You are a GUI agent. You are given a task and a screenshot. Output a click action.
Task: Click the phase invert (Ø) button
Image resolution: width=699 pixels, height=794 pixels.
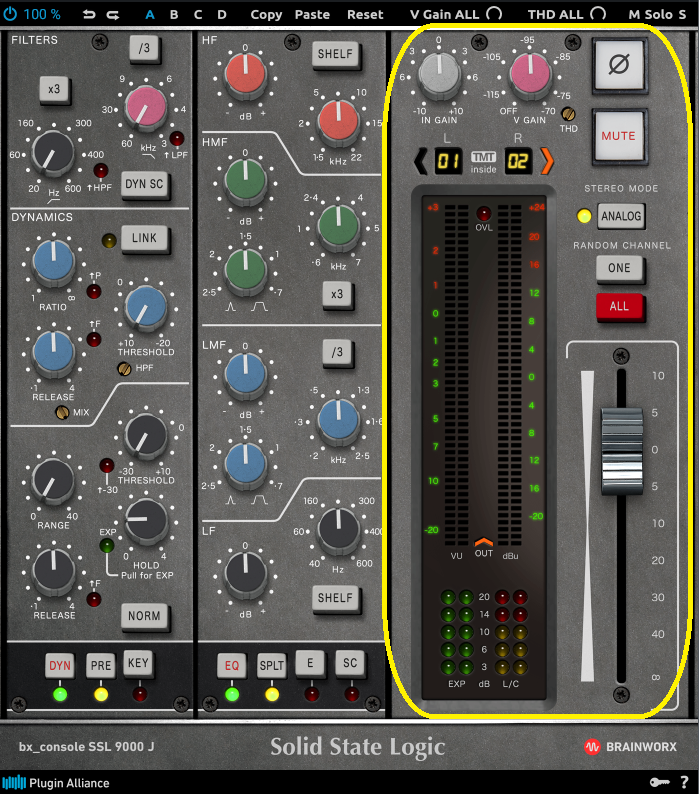coord(619,65)
